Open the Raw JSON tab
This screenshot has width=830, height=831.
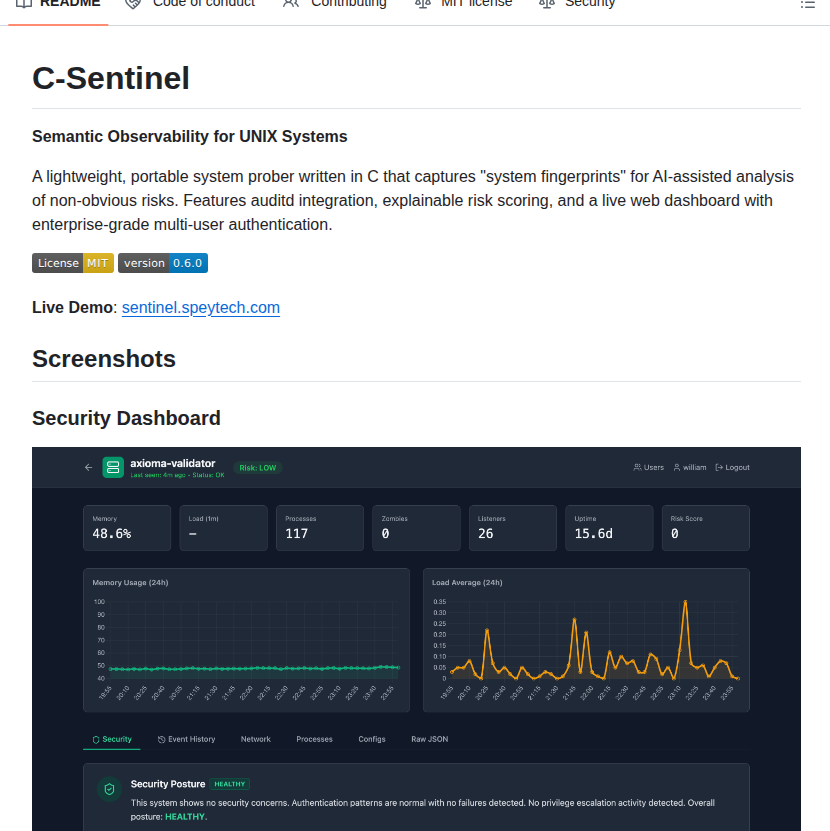coord(429,739)
